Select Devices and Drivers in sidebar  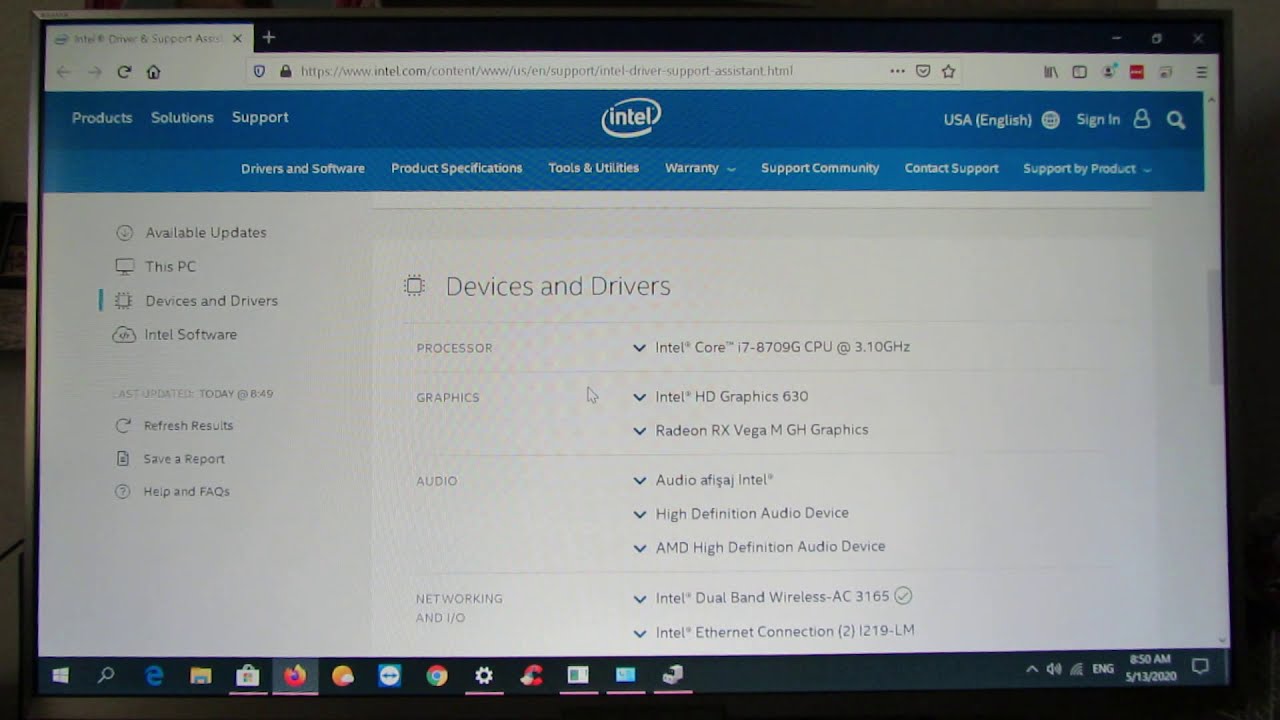tap(196, 300)
